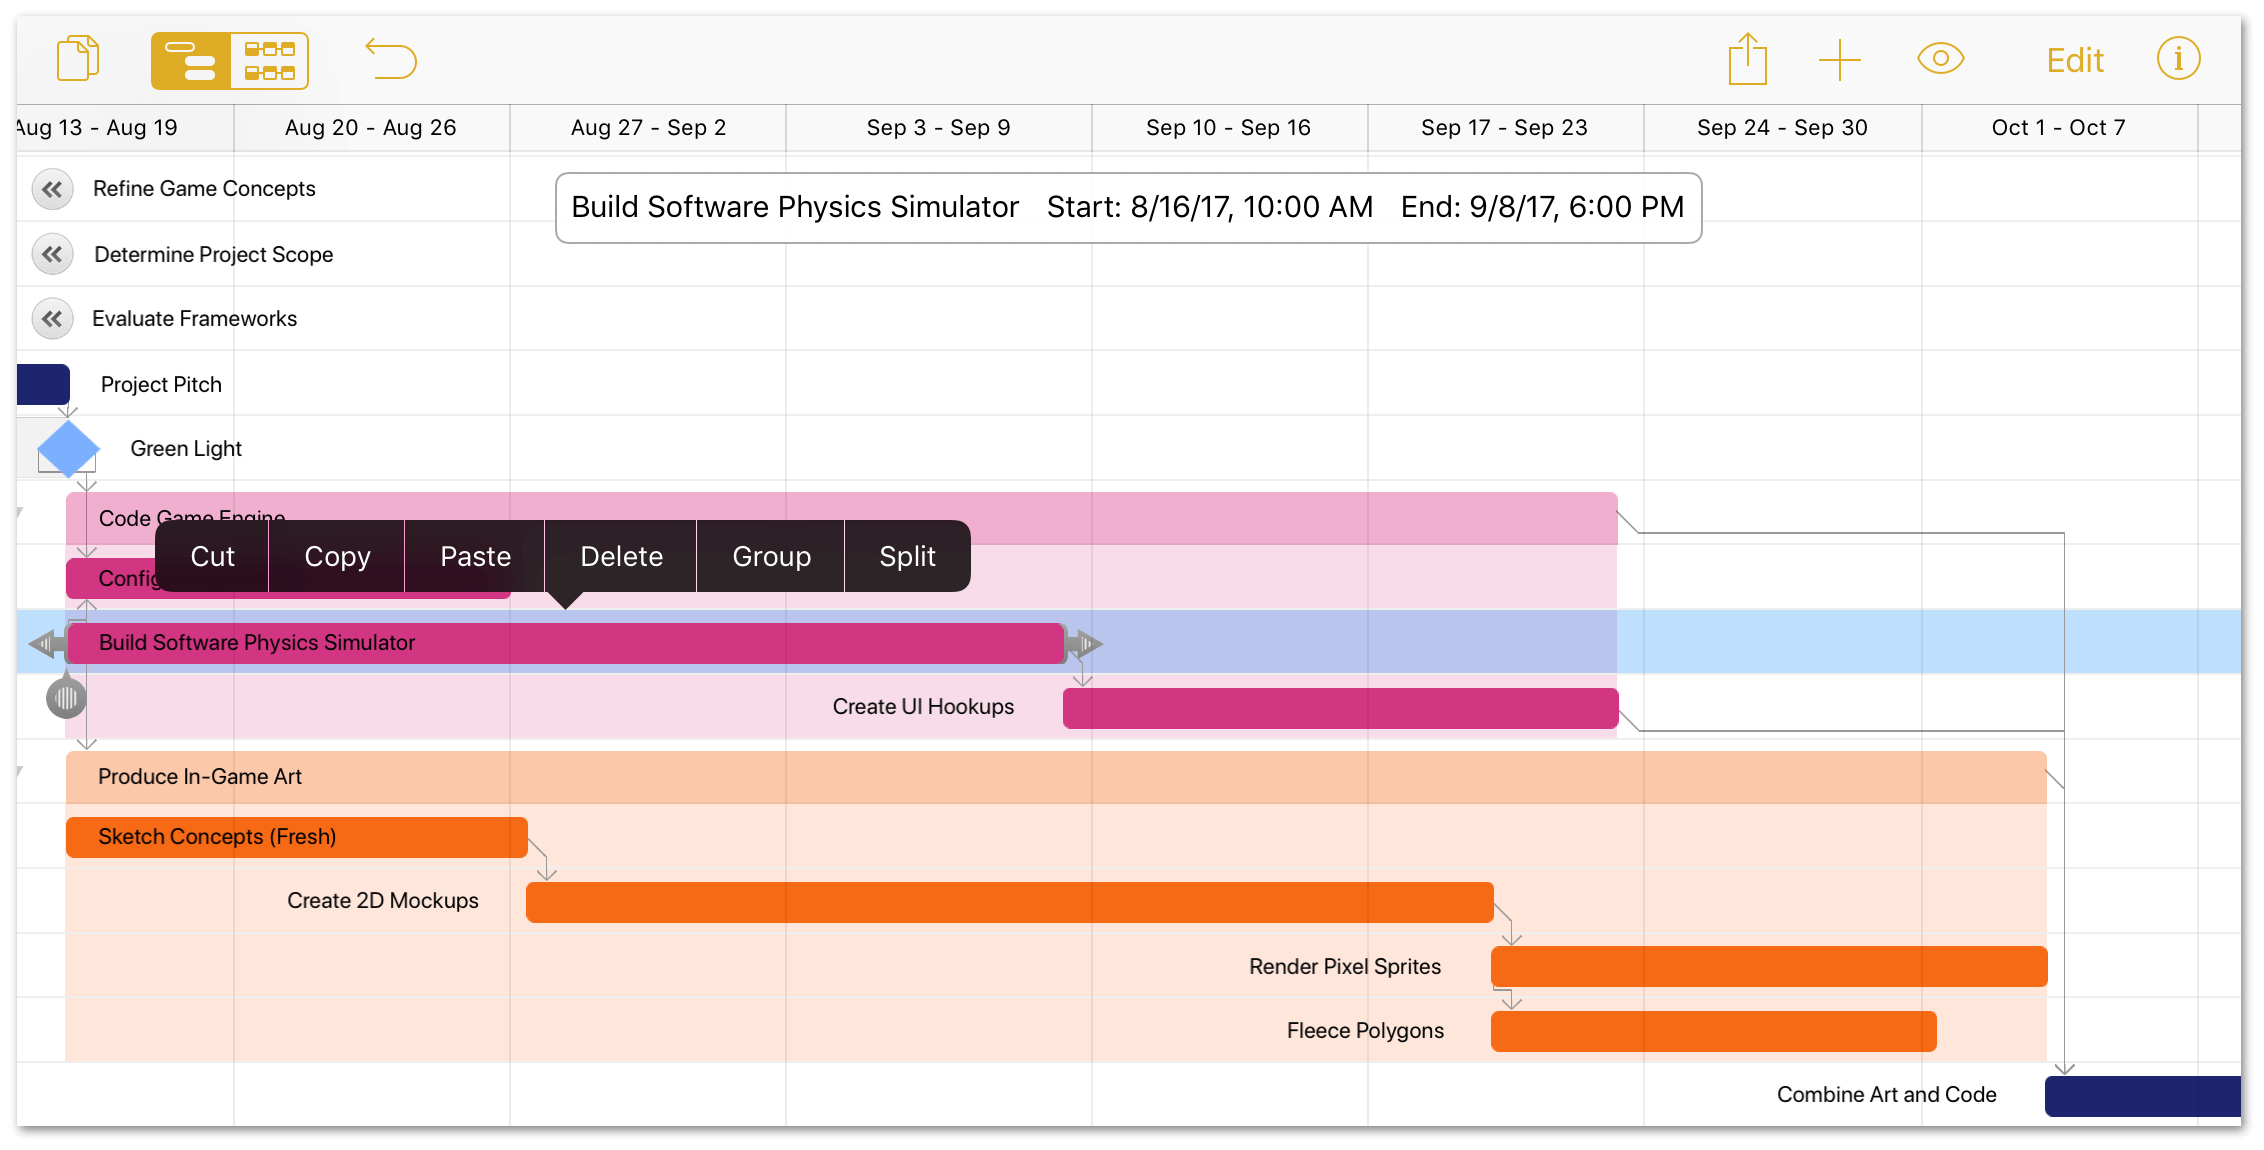Click the Split button in context menu
This screenshot has width=2264, height=1150.
906,556
